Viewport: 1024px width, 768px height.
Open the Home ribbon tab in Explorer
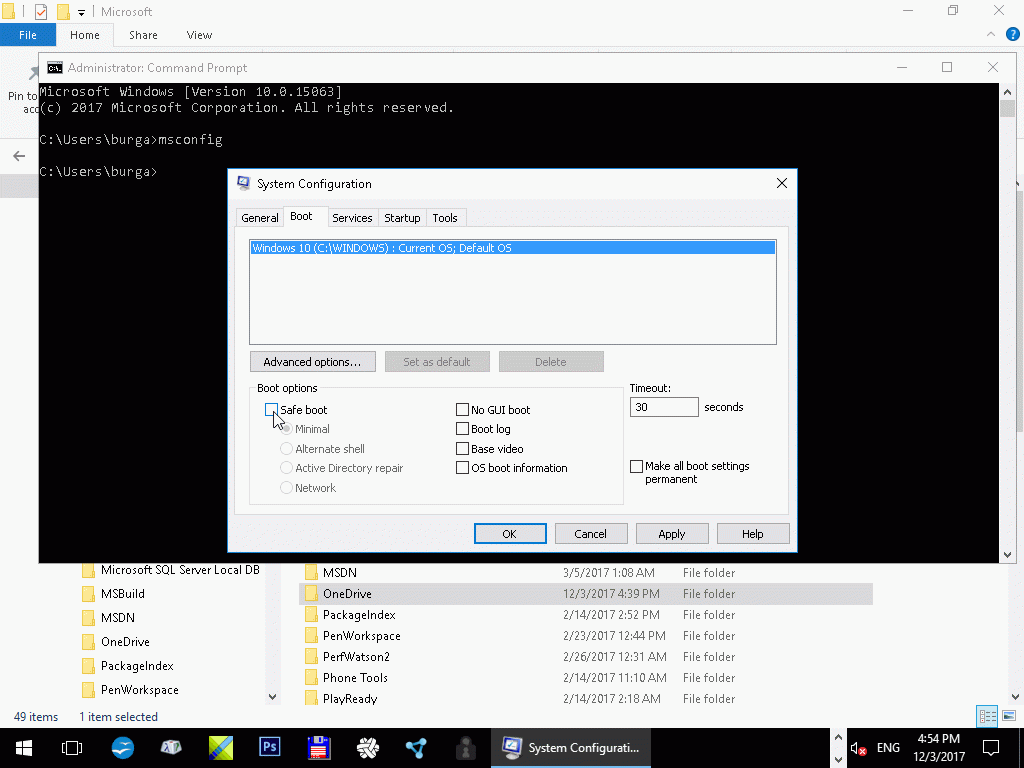85,35
